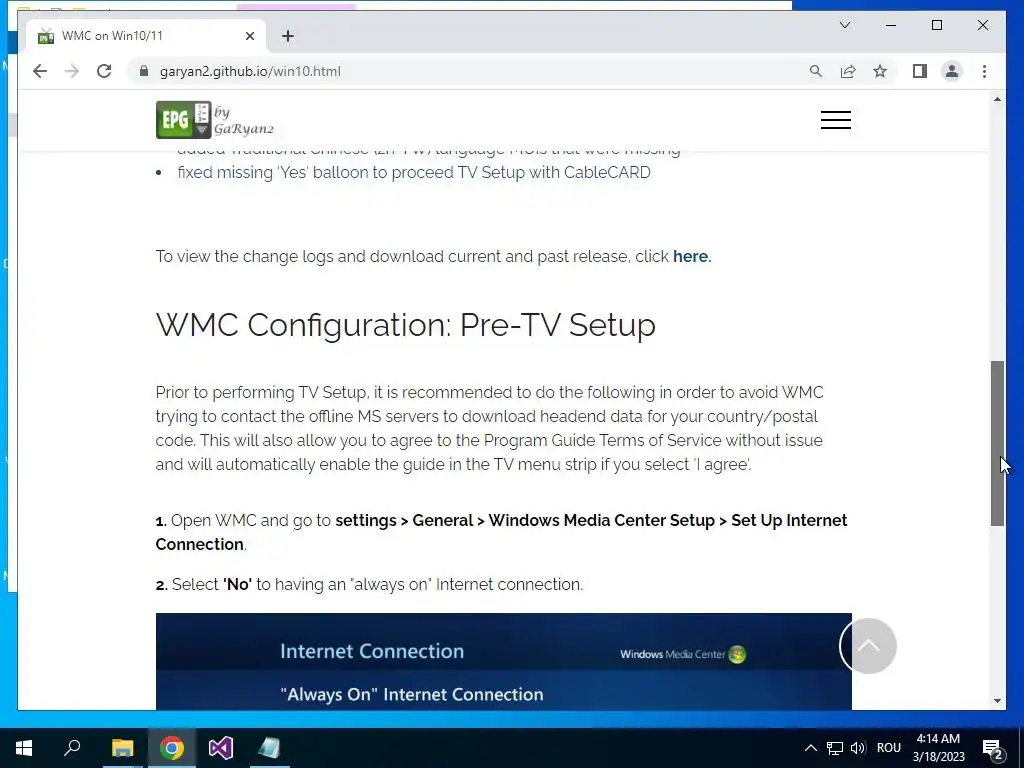Show hidden system tray icons
The width and height of the screenshot is (1024, 768).
pyautogui.click(x=810, y=748)
